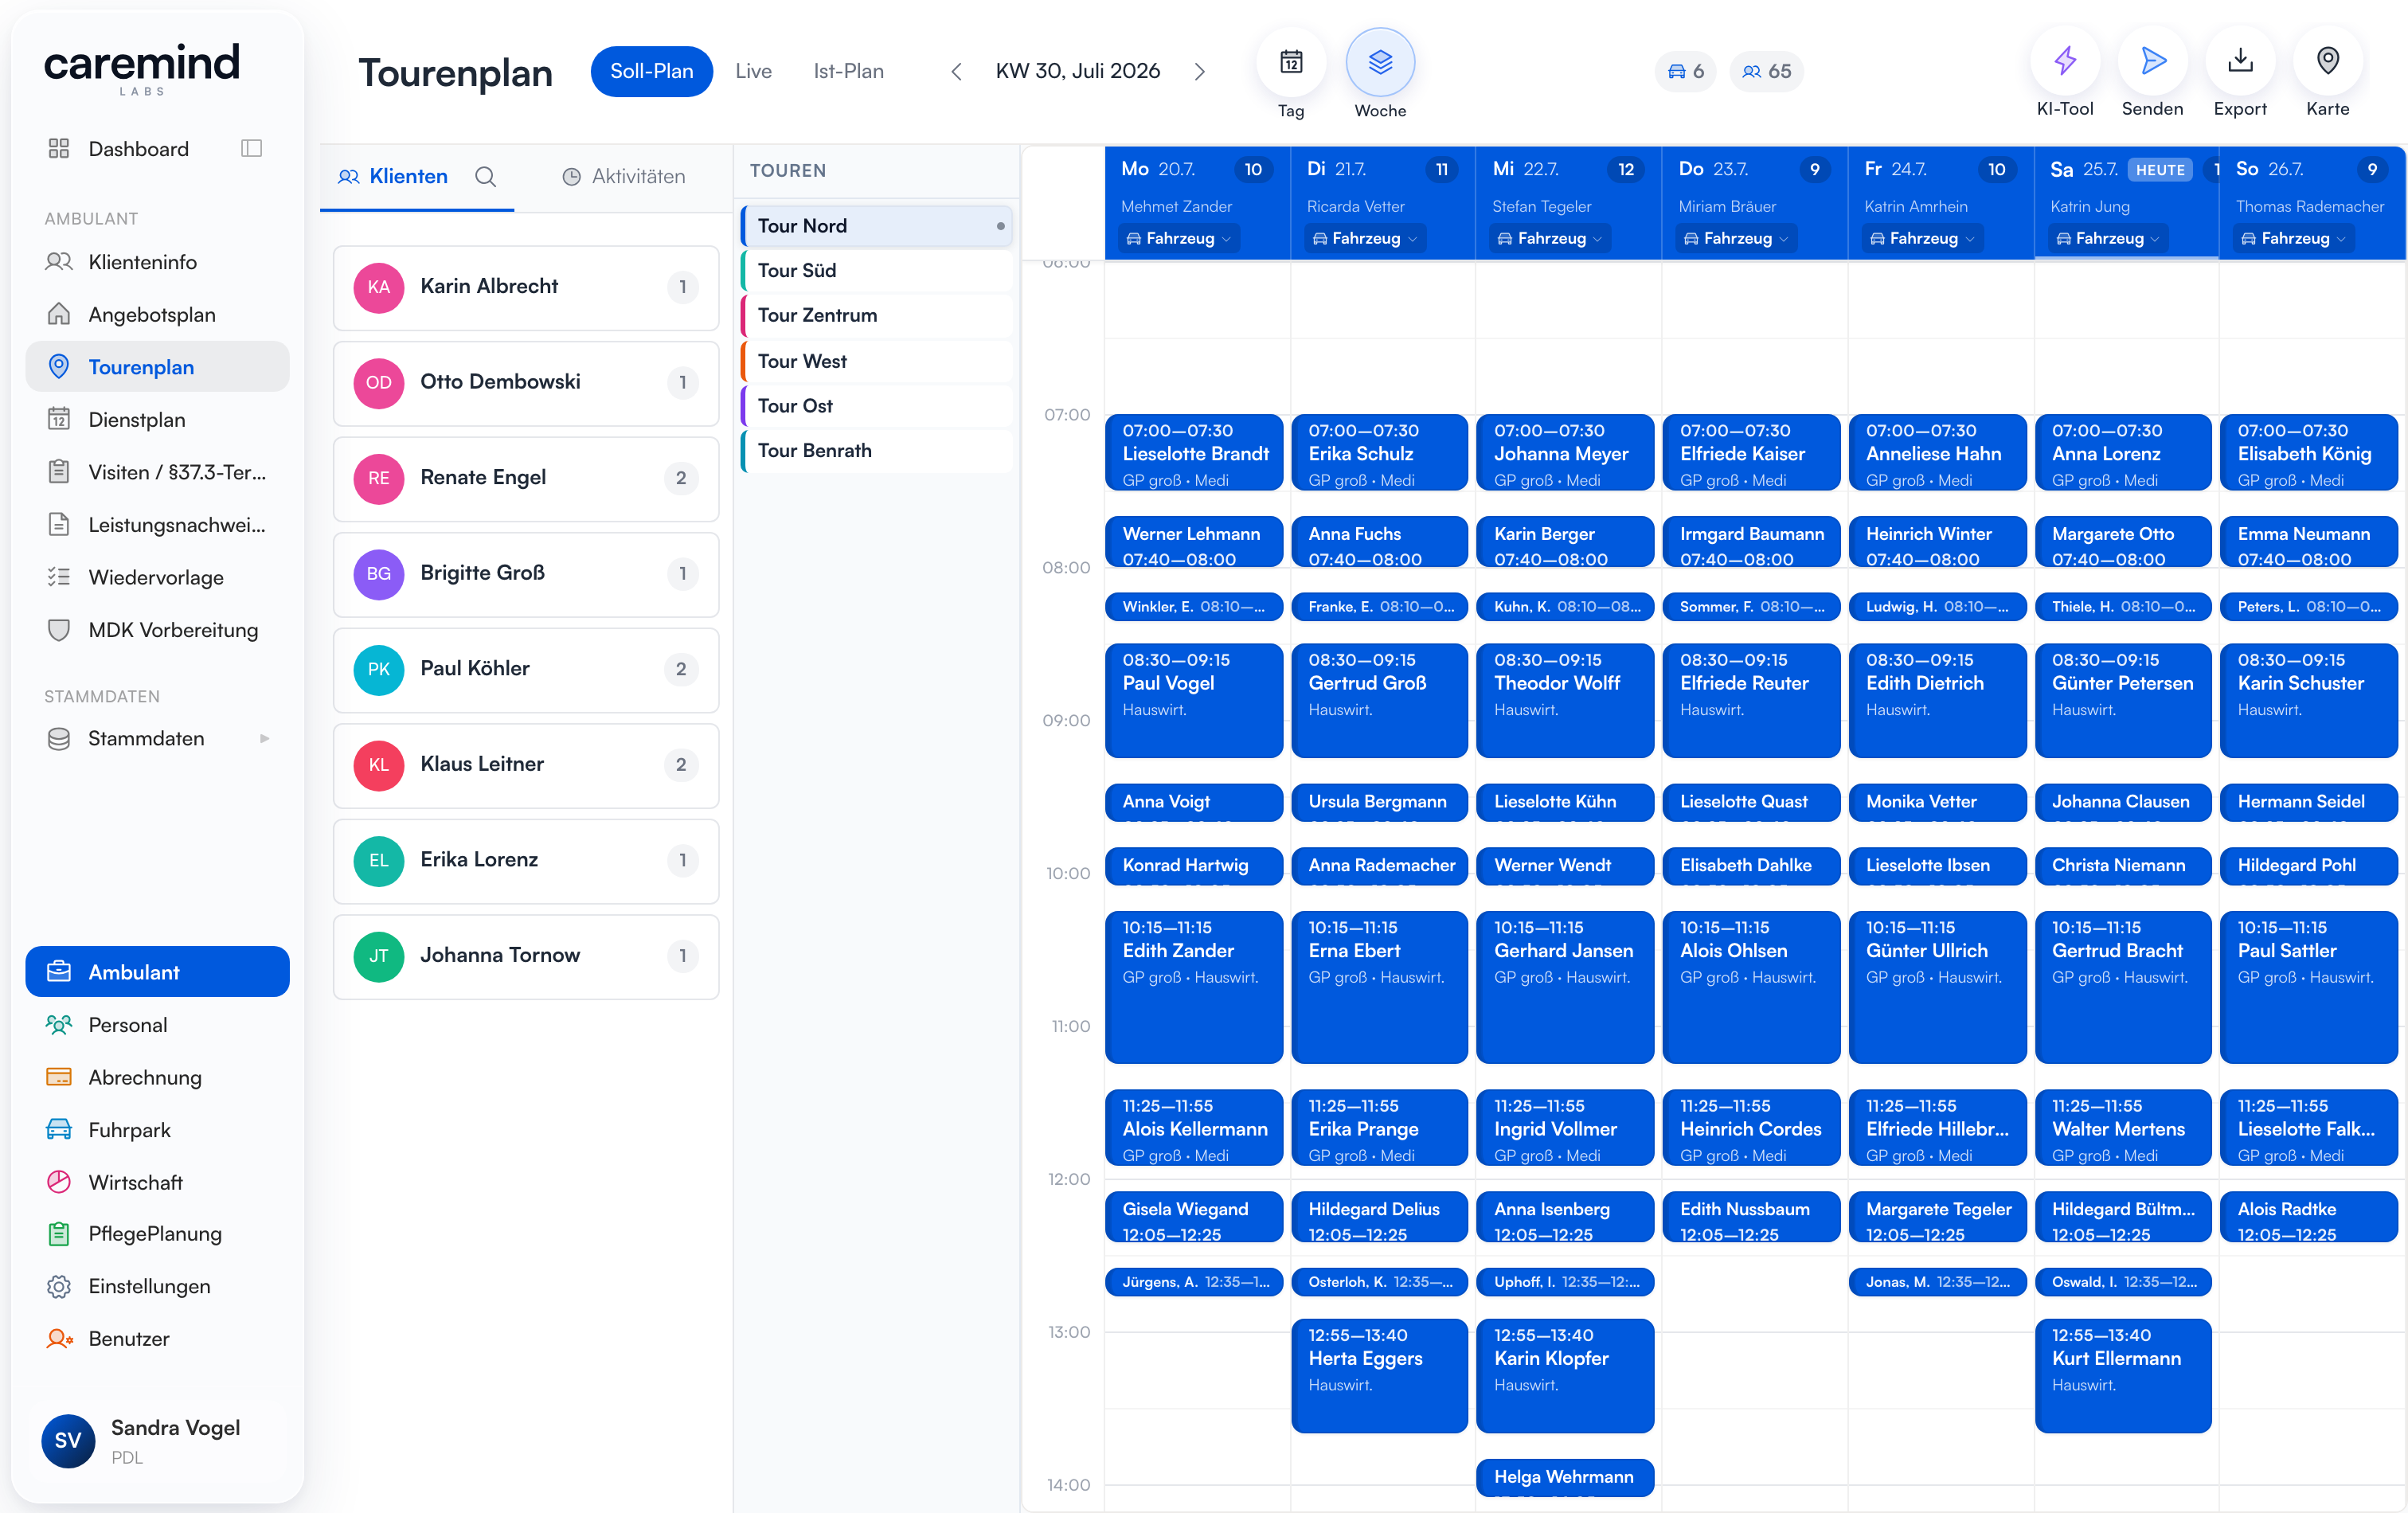
Task: Open Fahrzeug dropdown for Saturday
Action: point(2108,239)
